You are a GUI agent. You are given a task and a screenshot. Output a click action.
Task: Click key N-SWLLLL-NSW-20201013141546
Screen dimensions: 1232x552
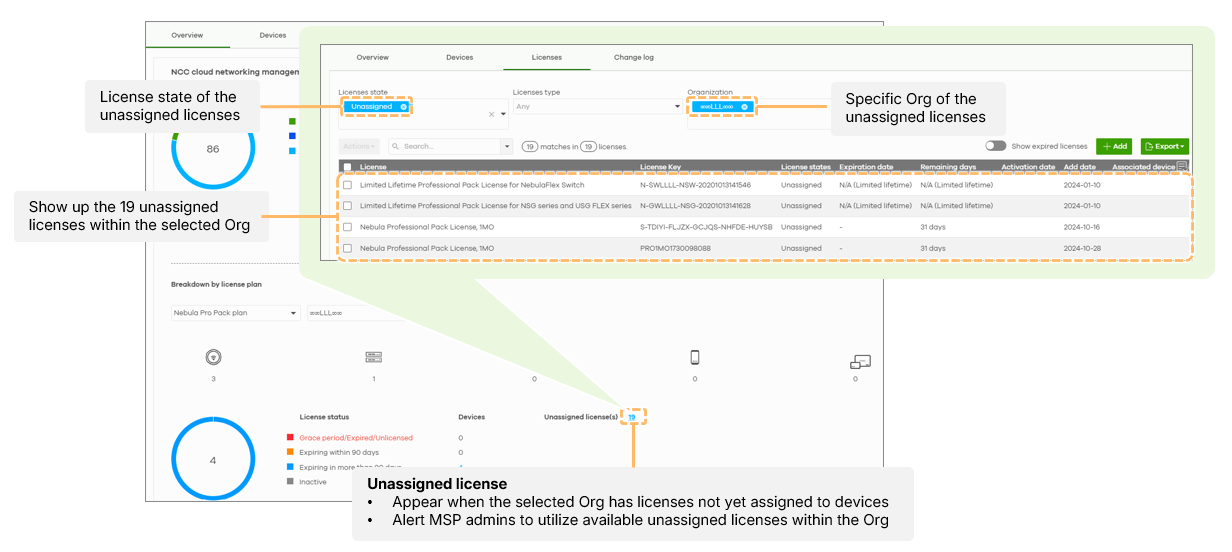click(x=695, y=185)
